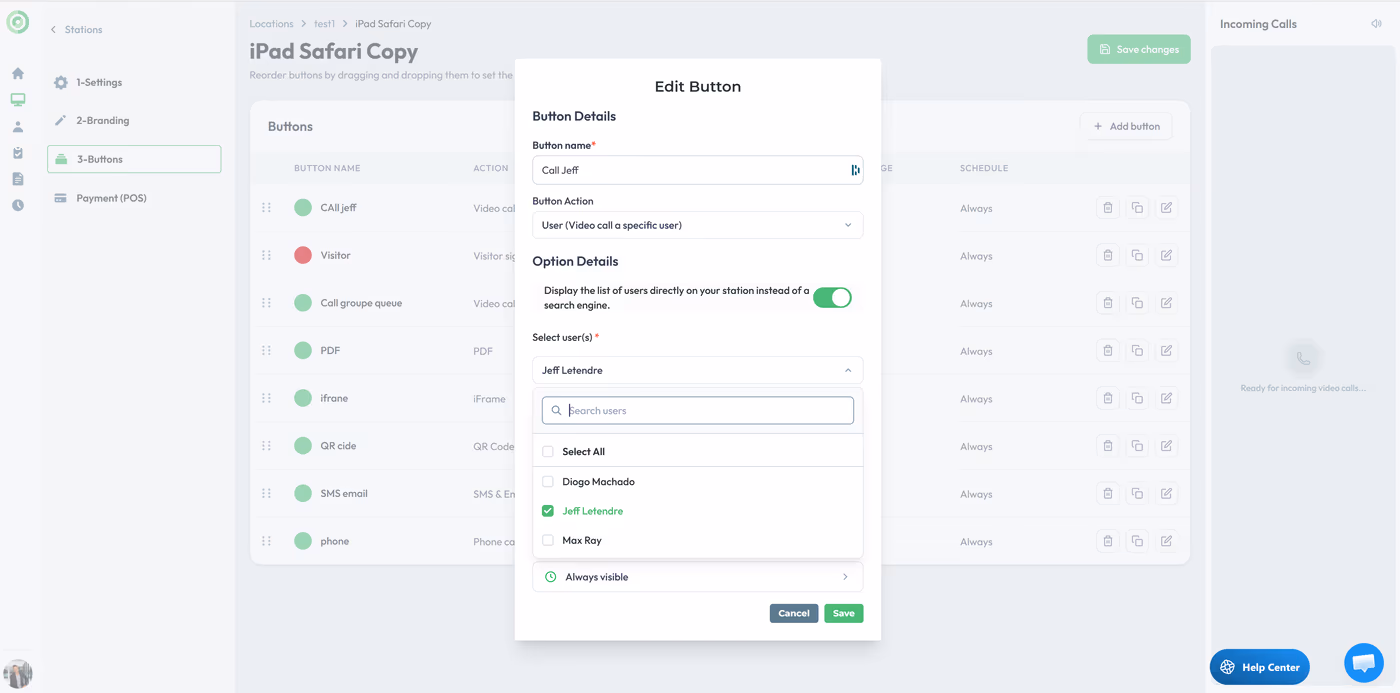
Task: Click the Cancel button
Action: point(794,613)
